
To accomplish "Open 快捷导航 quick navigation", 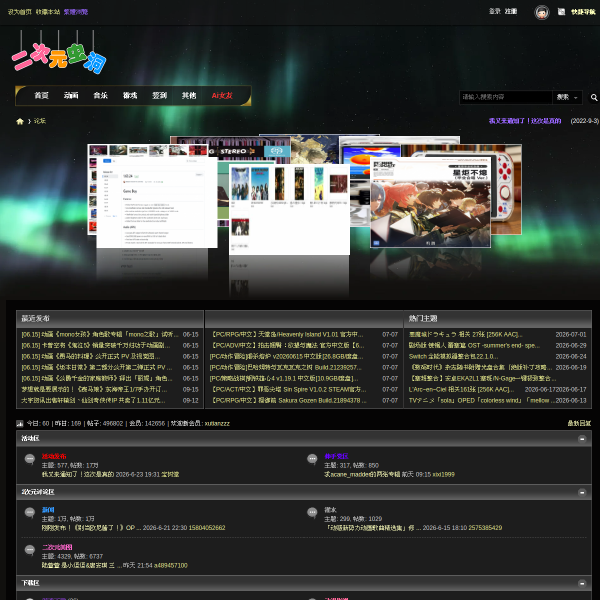I will click(583, 12).
